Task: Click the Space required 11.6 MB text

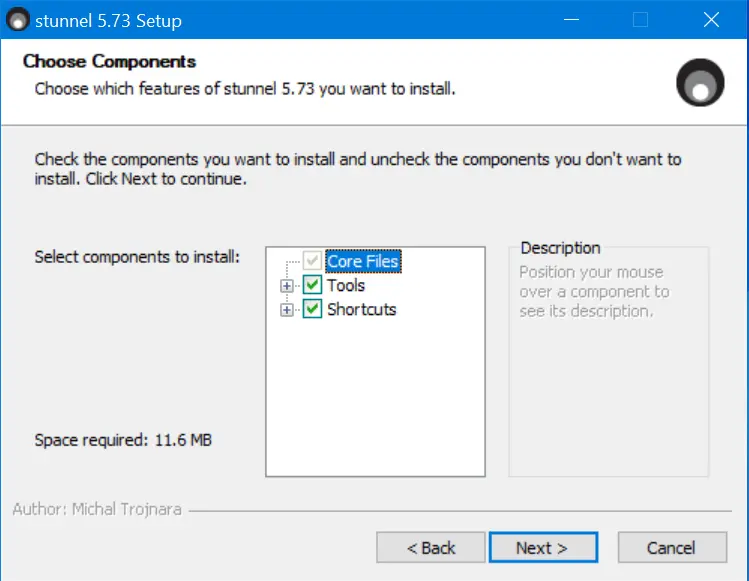Action: (x=123, y=440)
